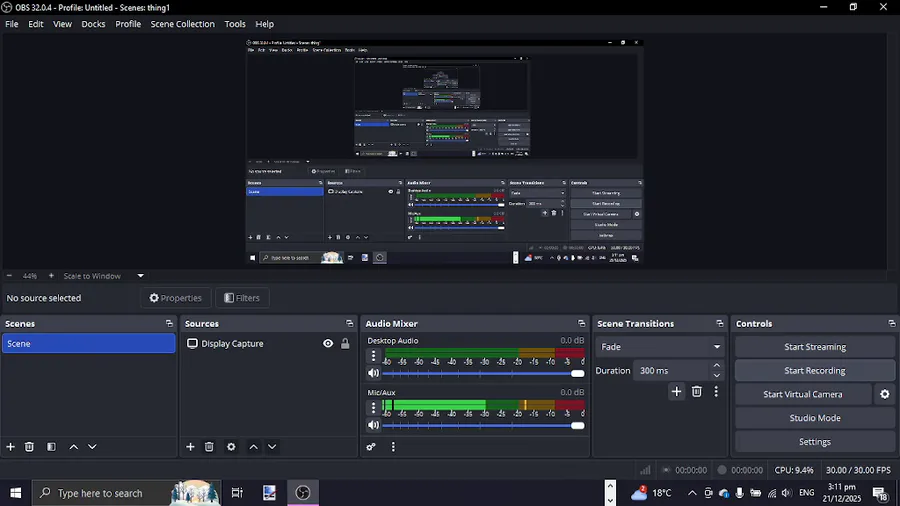Viewport: 900px width, 506px height.
Task: Remove selected source trash icon
Action: (209, 446)
